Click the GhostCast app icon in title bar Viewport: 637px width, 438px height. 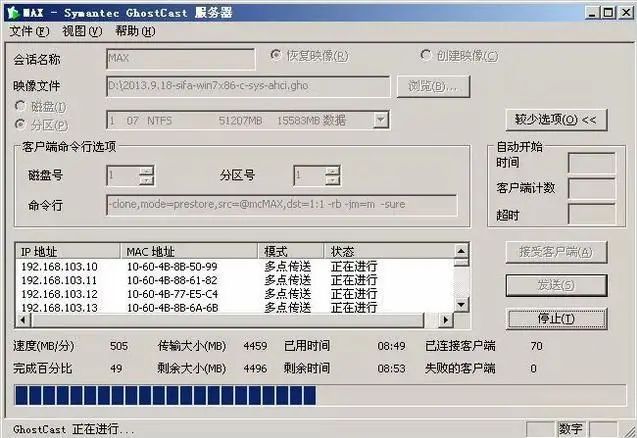point(10,11)
